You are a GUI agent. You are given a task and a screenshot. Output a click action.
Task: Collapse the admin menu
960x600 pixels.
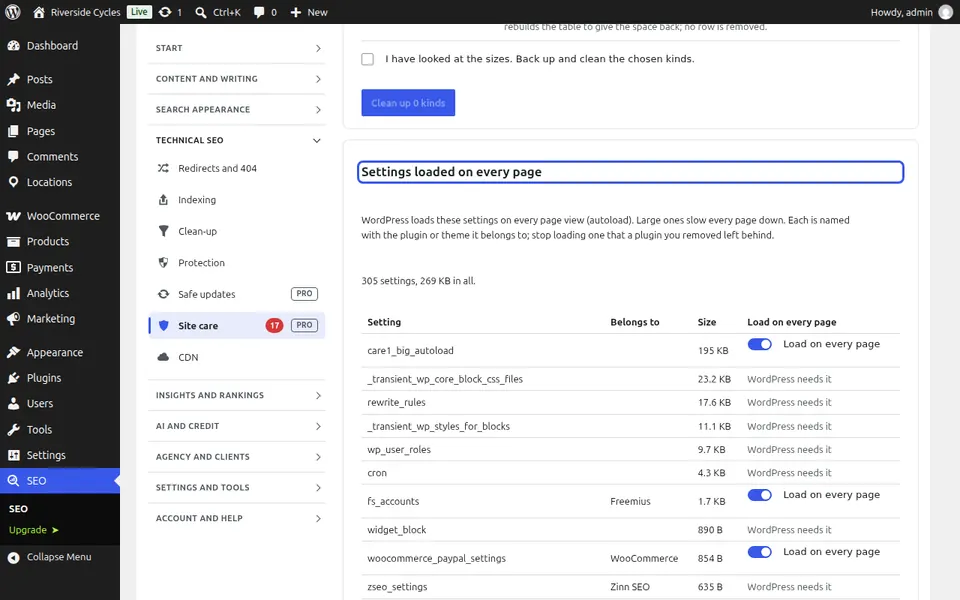click(x=60, y=557)
